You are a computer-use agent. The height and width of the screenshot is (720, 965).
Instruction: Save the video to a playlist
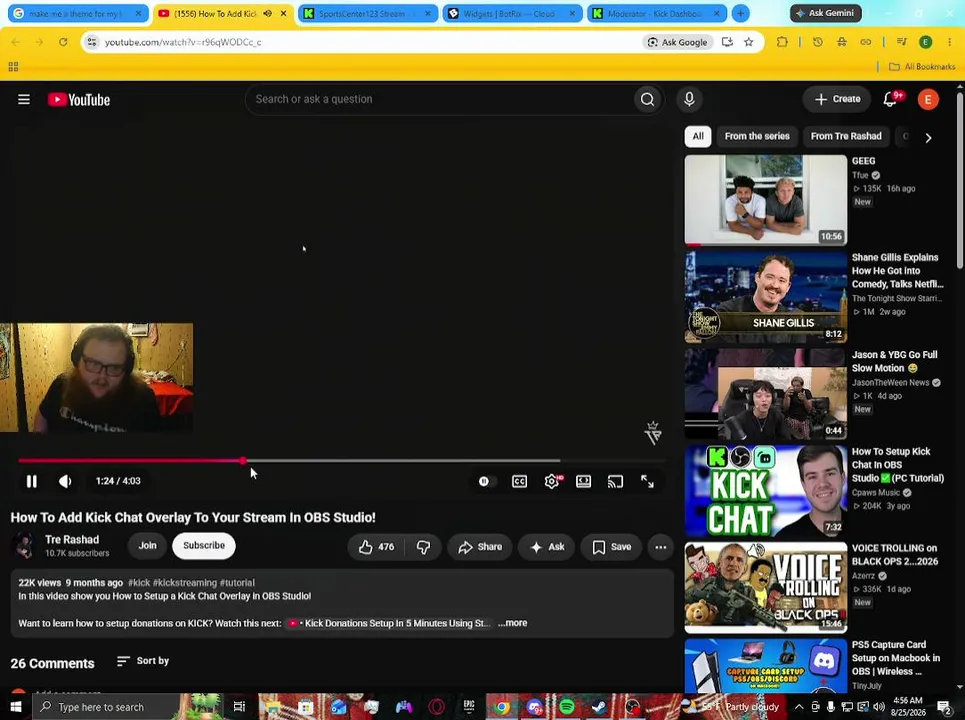coord(612,547)
